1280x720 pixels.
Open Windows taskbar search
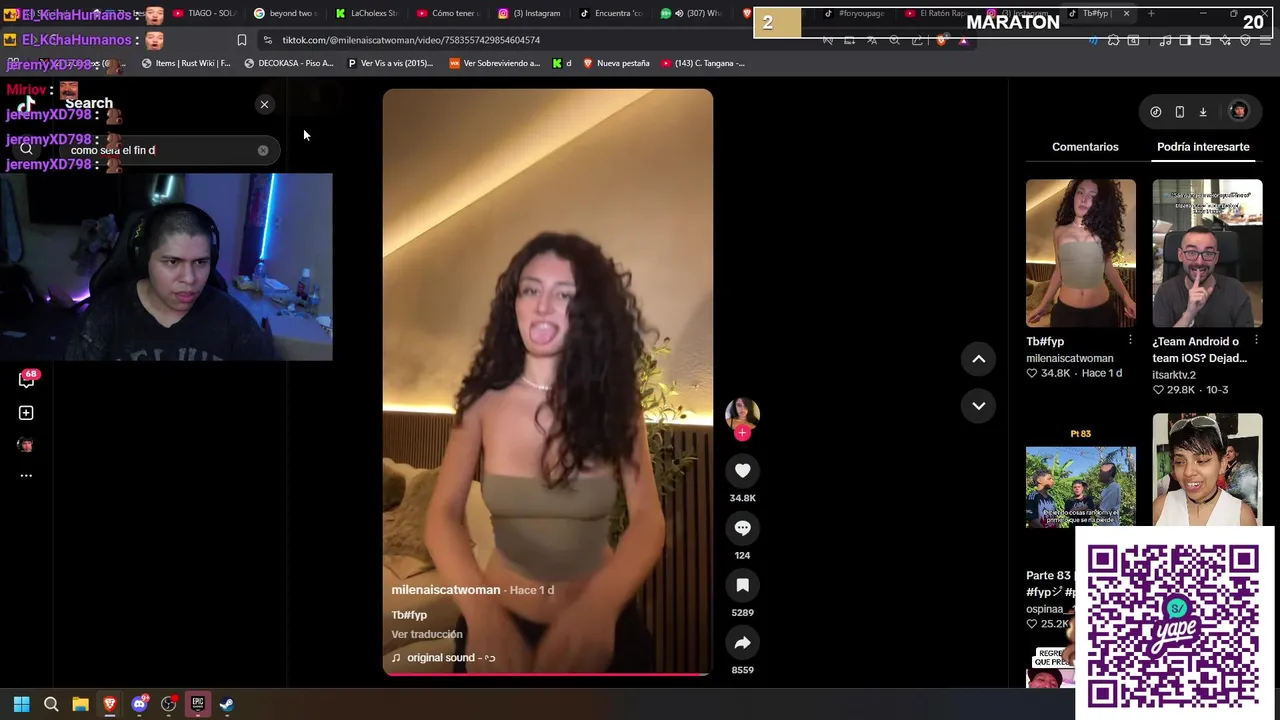pos(51,704)
